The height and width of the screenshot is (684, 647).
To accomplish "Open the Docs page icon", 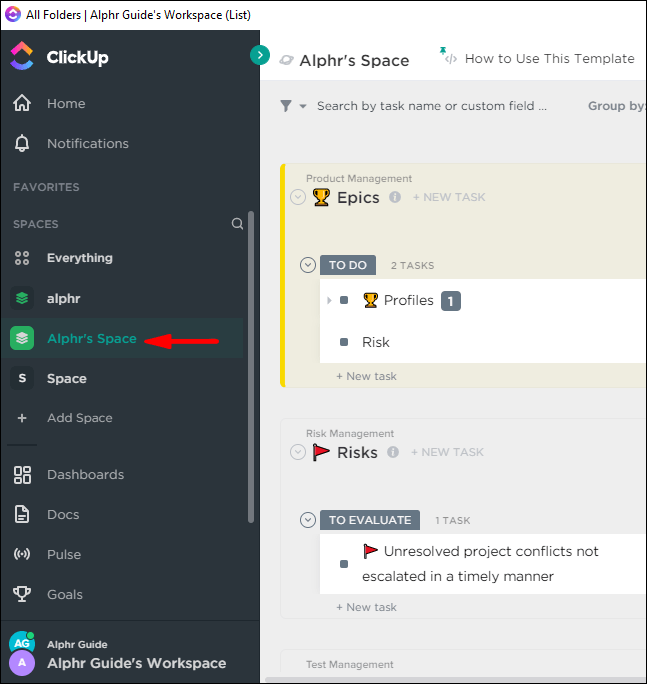I will pos(22,514).
